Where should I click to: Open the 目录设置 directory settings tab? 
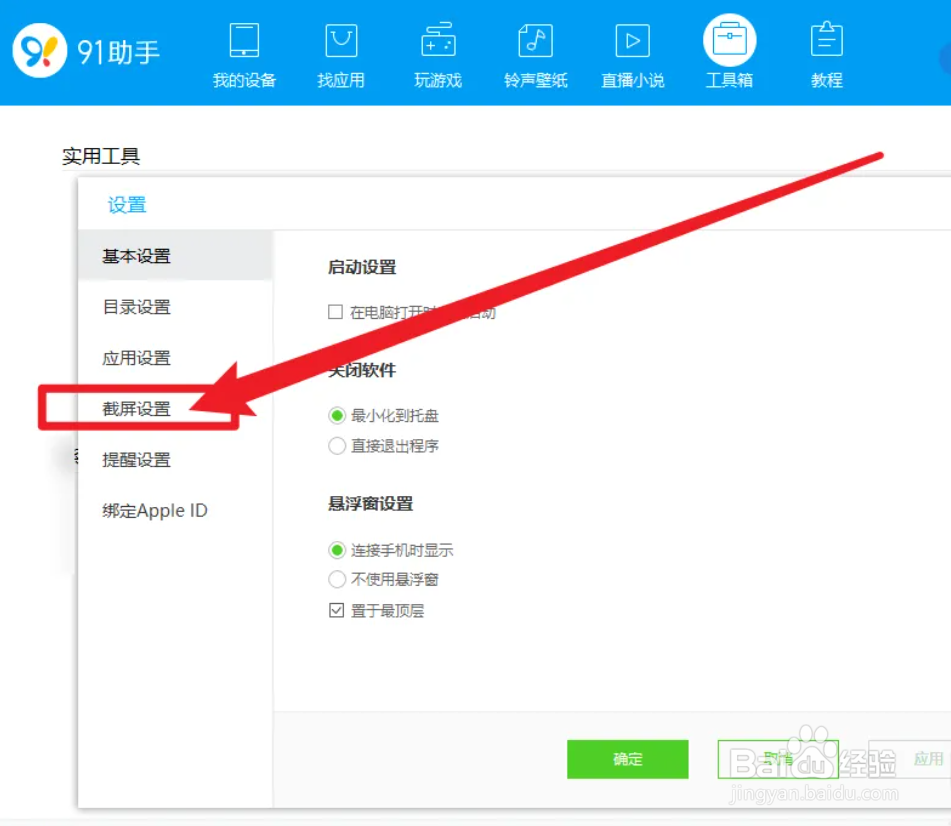(135, 307)
